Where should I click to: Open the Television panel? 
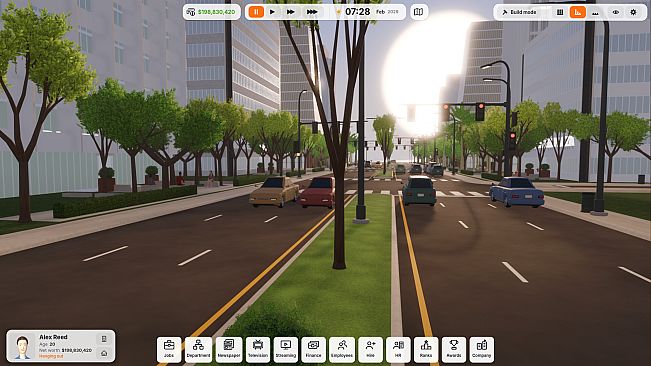coord(258,349)
